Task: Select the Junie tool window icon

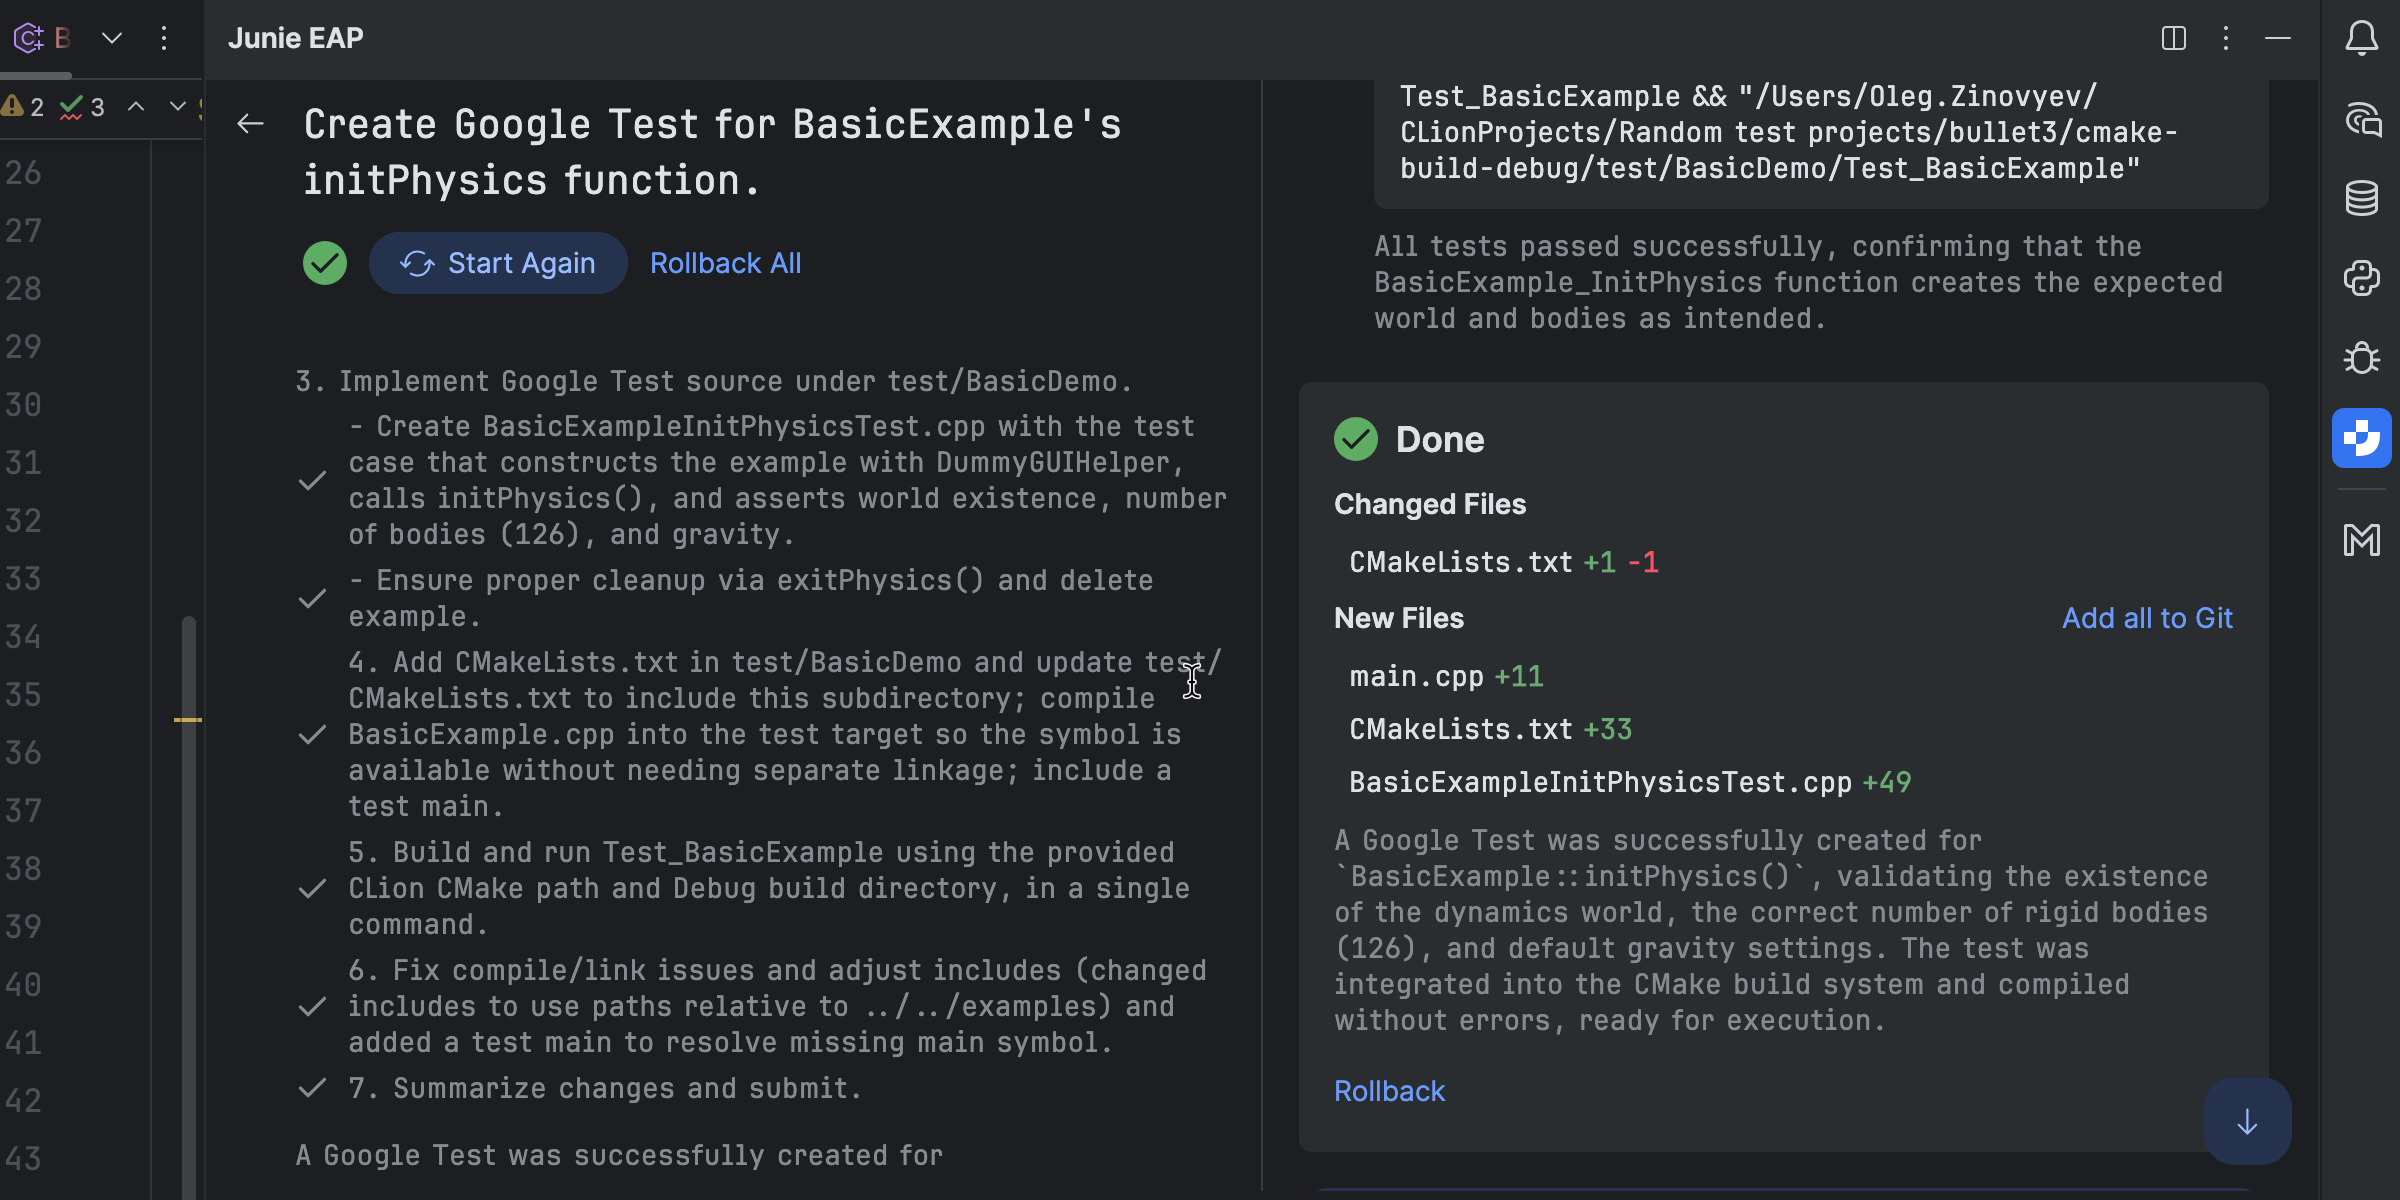Action: click(2361, 438)
